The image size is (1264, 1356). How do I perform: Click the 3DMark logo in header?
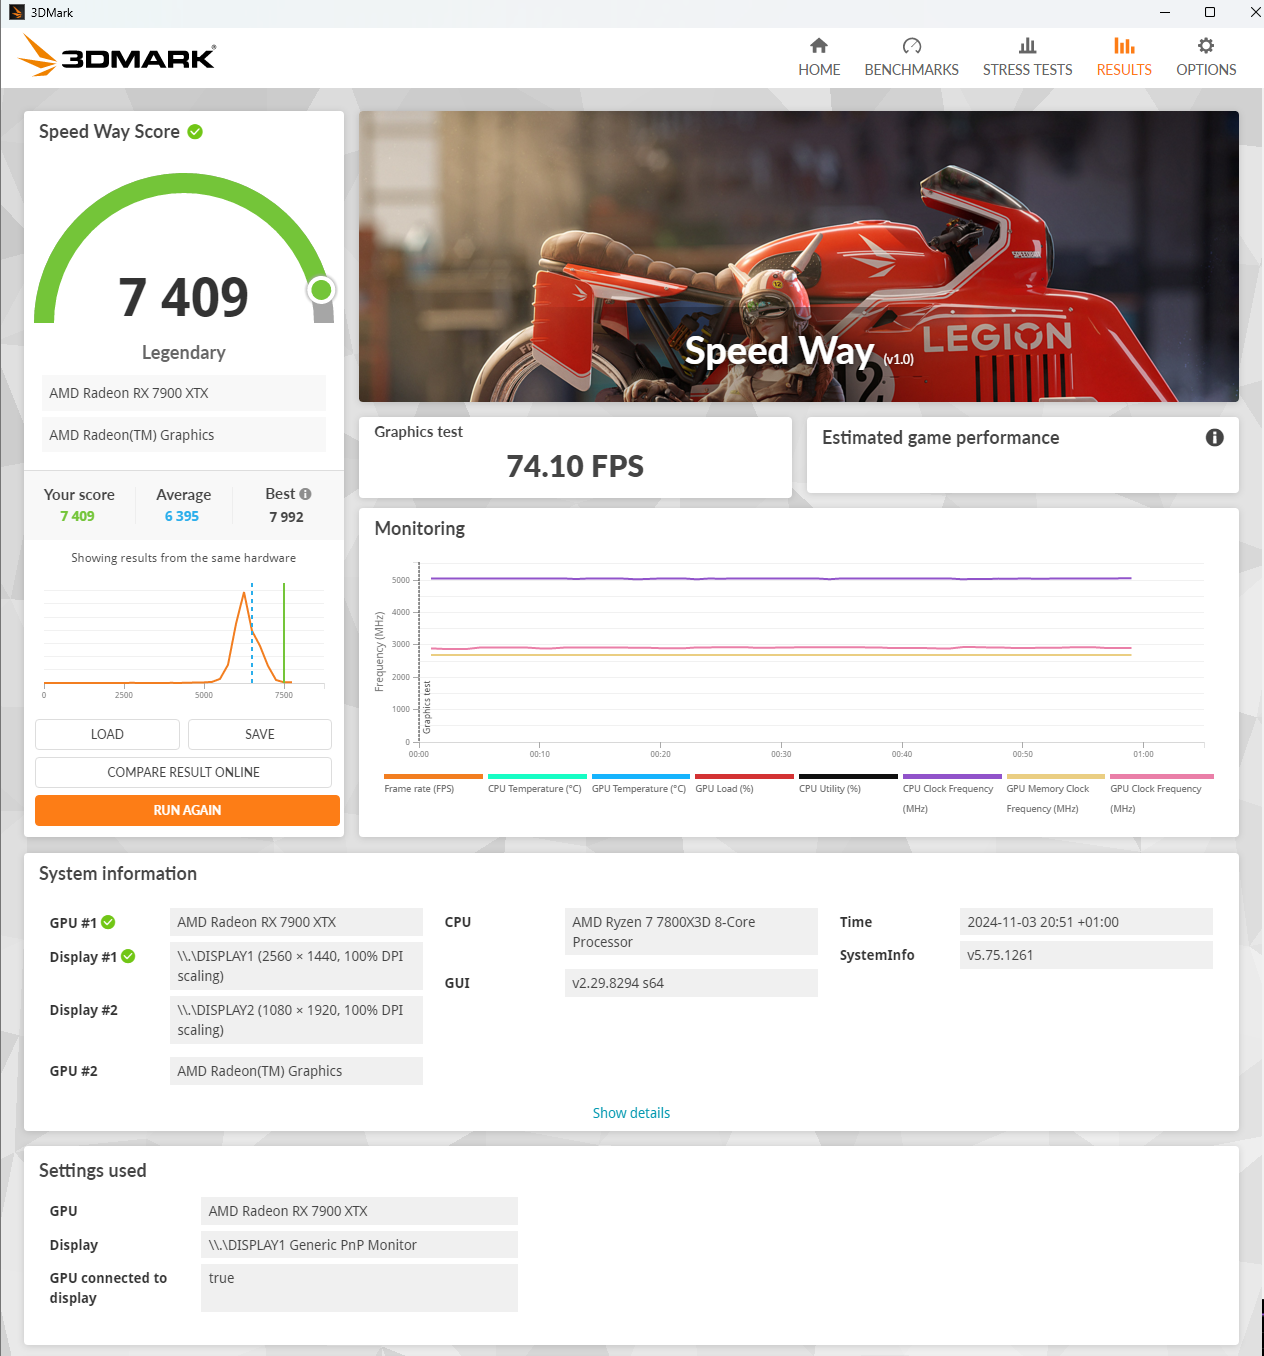pos(117,55)
